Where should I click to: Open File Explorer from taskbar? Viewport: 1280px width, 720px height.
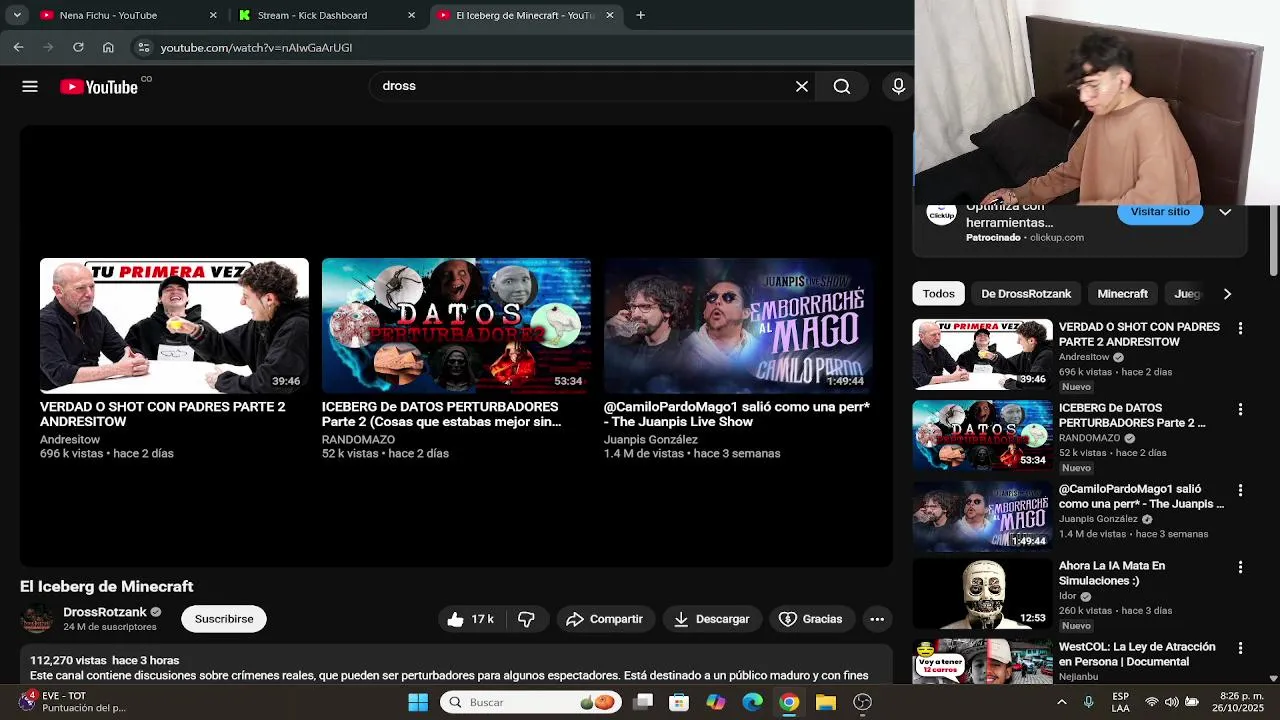(826, 702)
